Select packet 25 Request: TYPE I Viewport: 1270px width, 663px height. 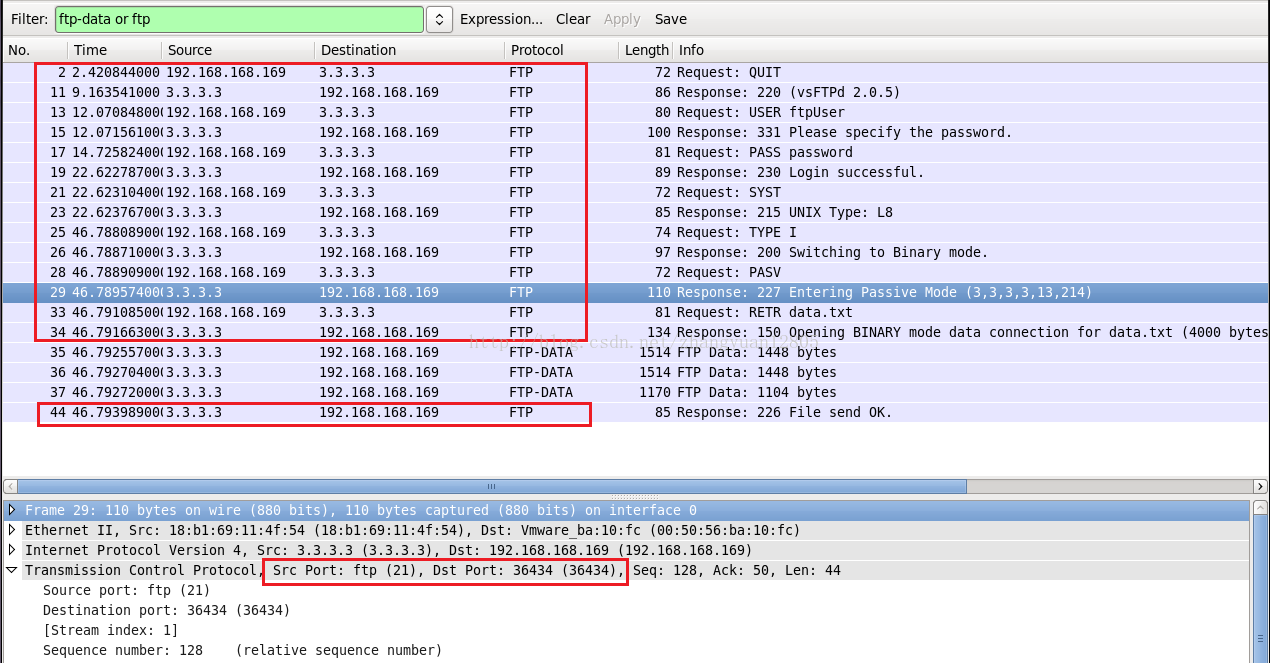pos(635,232)
